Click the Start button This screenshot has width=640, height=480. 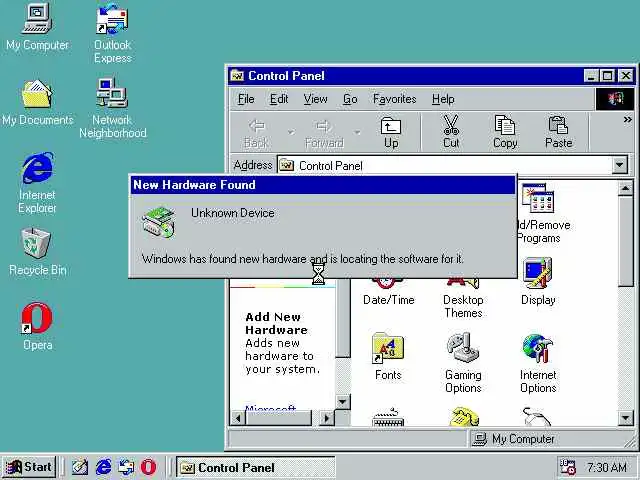29,467
